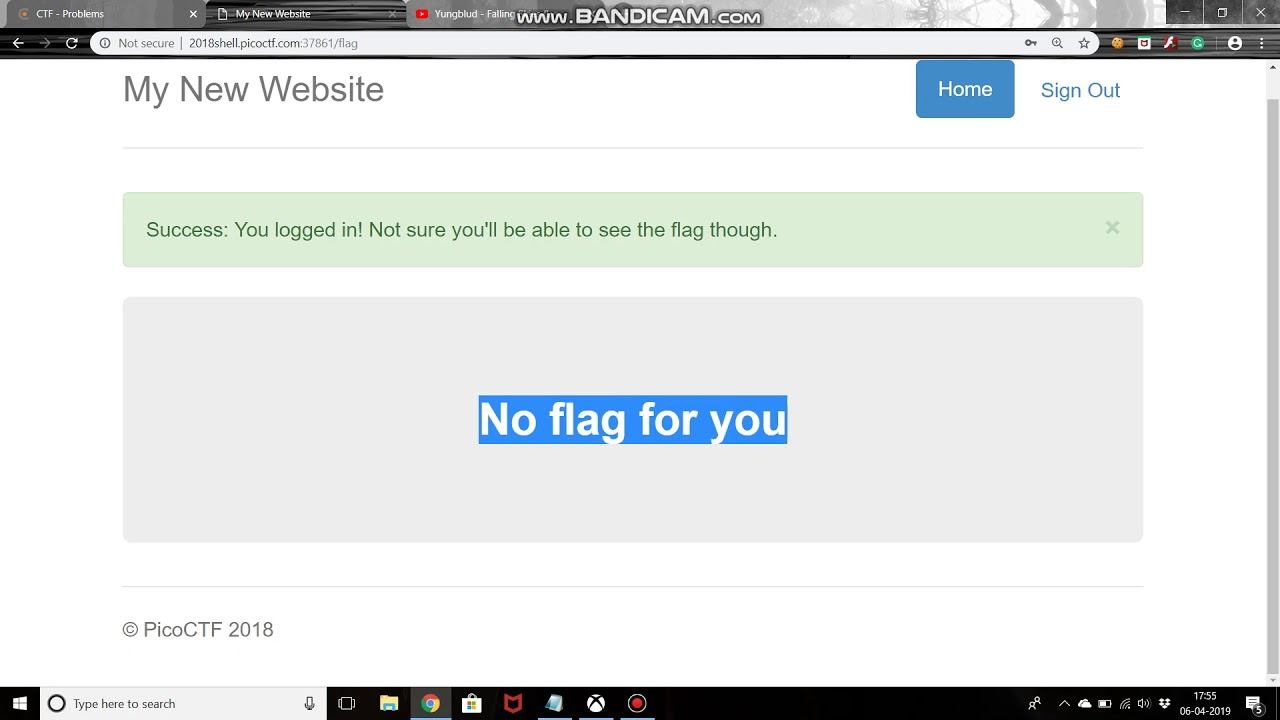
Task: Click the browser forward arrow
Action: [x=45, y=43]
